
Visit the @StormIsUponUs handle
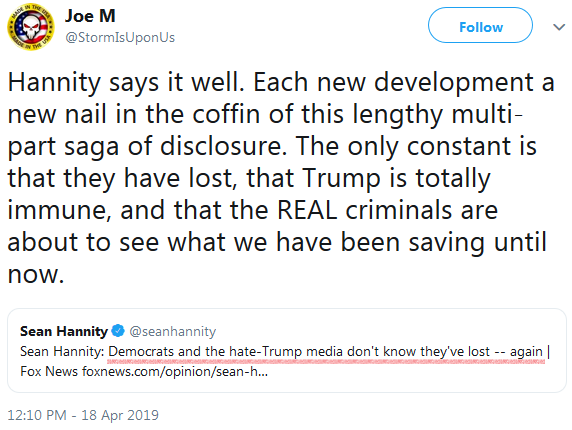click(x=120, y=37)
